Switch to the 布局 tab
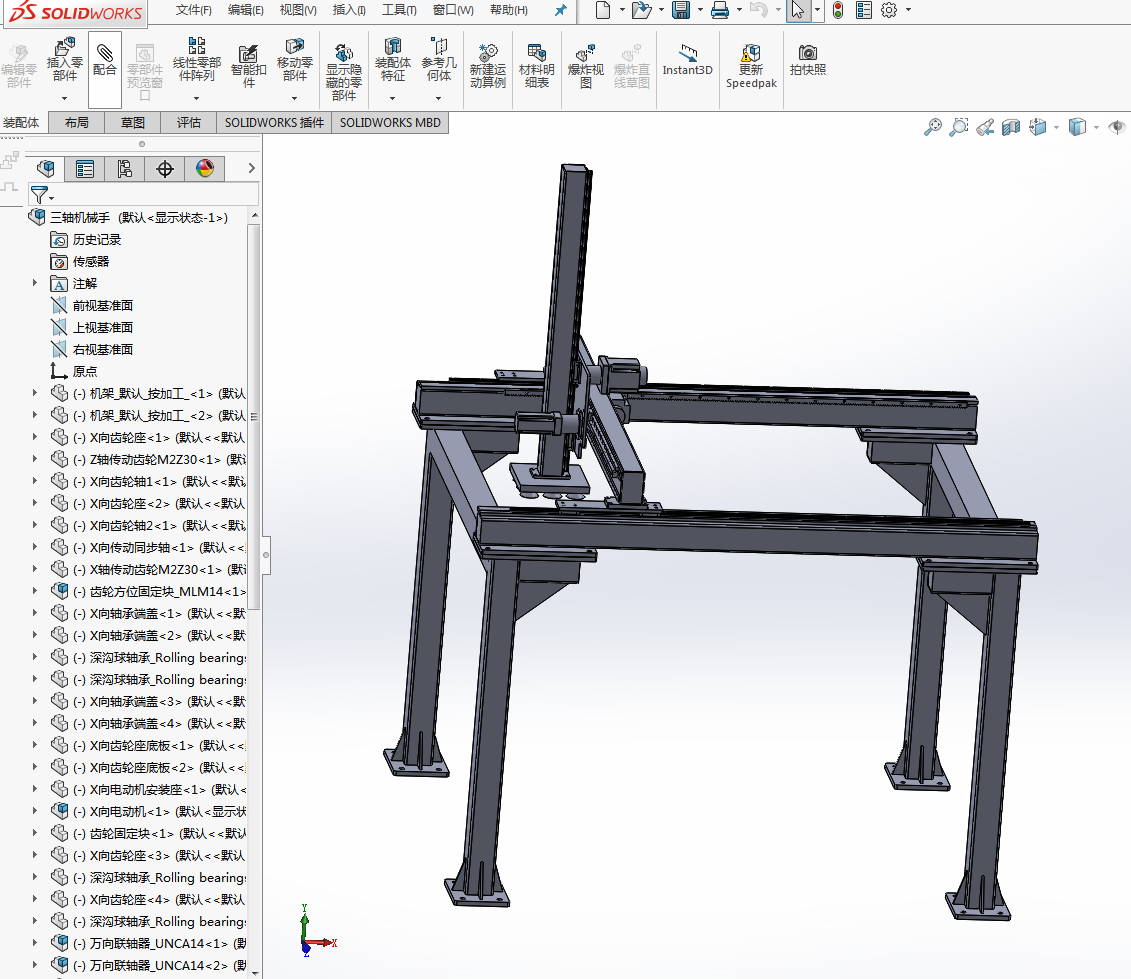 [76, 123]
